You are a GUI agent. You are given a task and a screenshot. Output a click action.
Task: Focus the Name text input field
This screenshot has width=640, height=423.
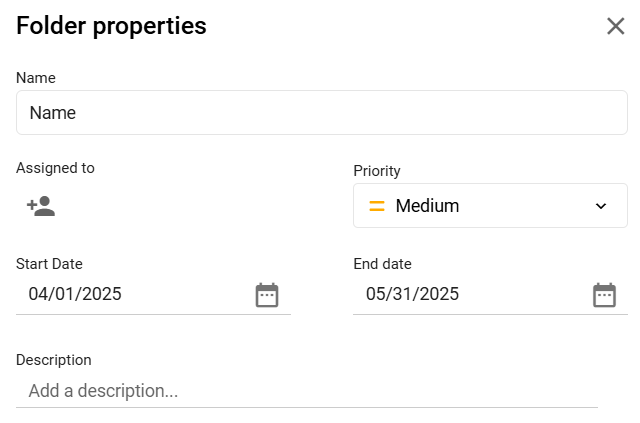(x=322, y=113)
